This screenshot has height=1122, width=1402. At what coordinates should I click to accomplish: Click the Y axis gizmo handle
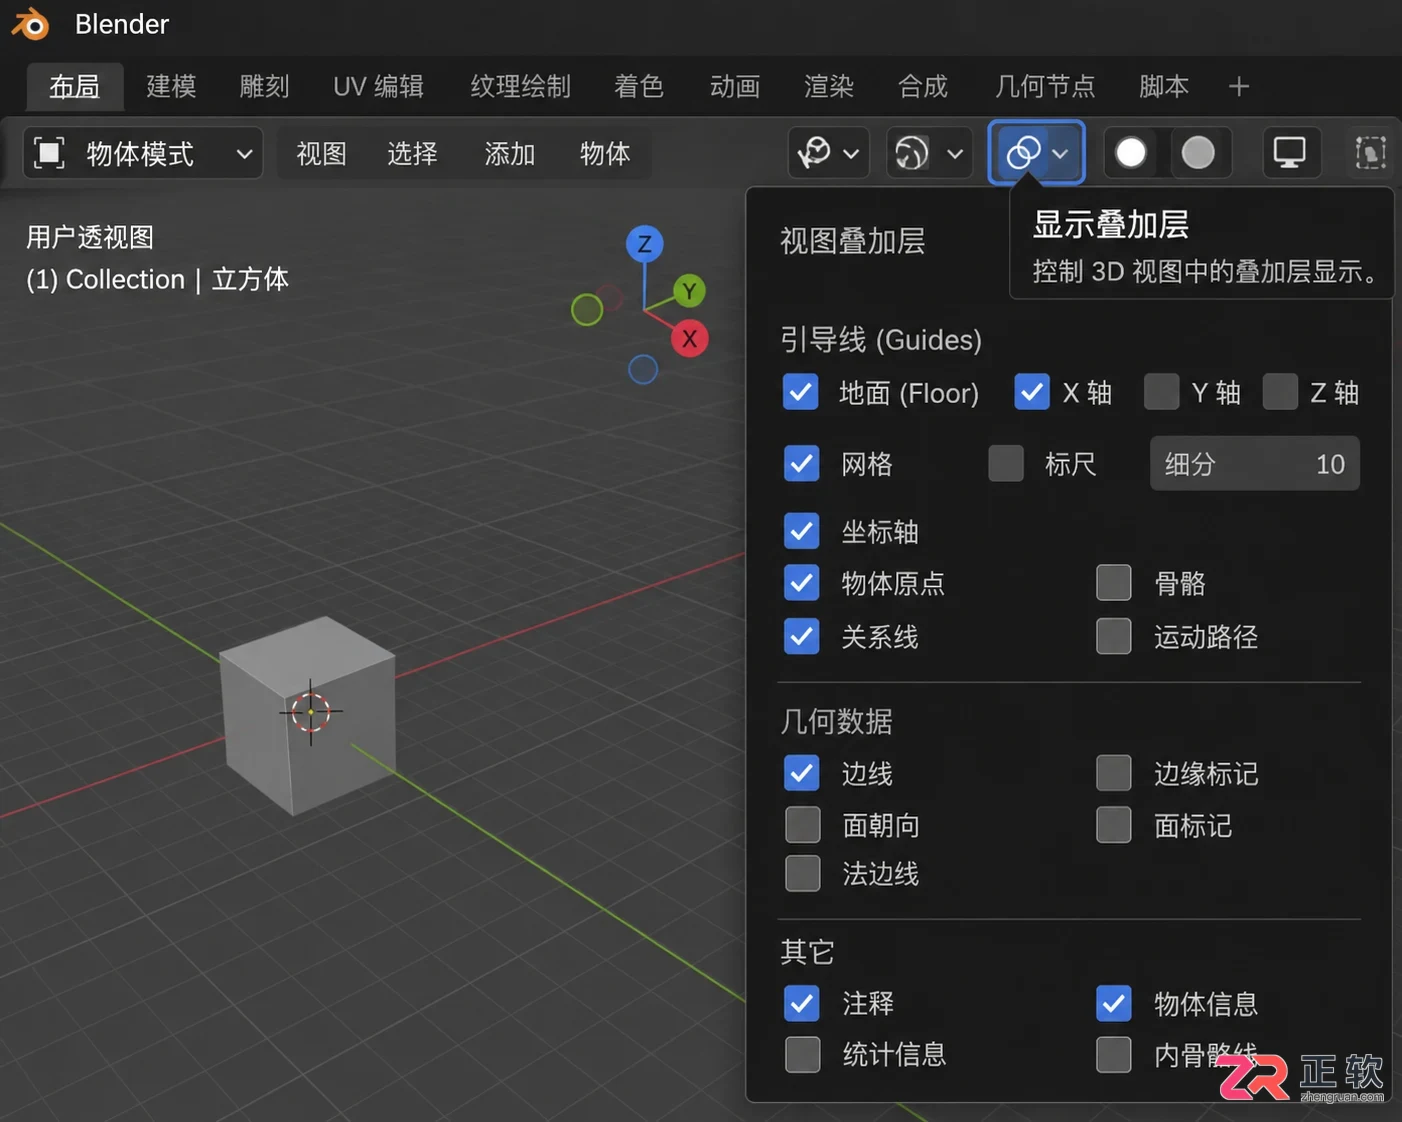(689, 291)
